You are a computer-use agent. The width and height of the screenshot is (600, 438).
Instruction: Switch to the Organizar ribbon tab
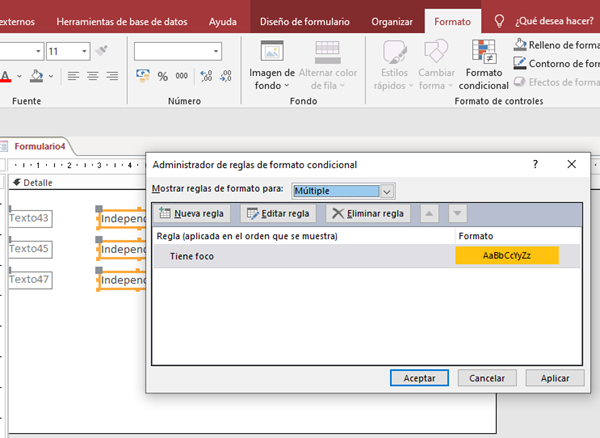click(391, 20)
